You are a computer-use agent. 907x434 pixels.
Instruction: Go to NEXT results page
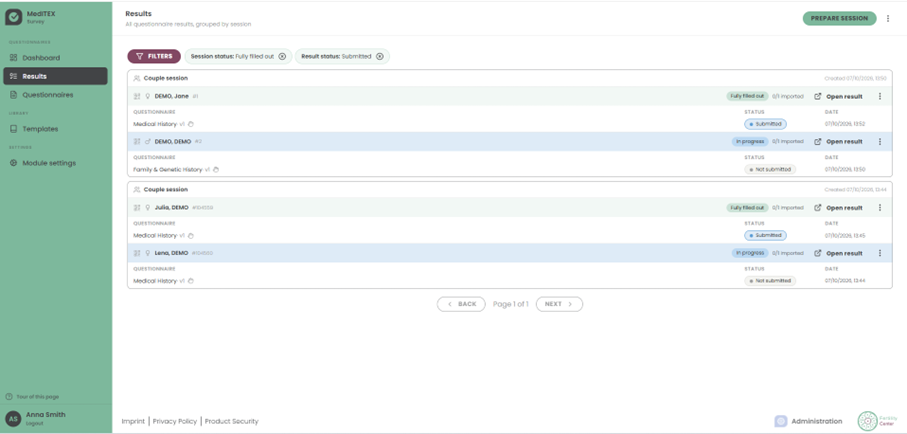pyautogui.click(x=559, y=304)
